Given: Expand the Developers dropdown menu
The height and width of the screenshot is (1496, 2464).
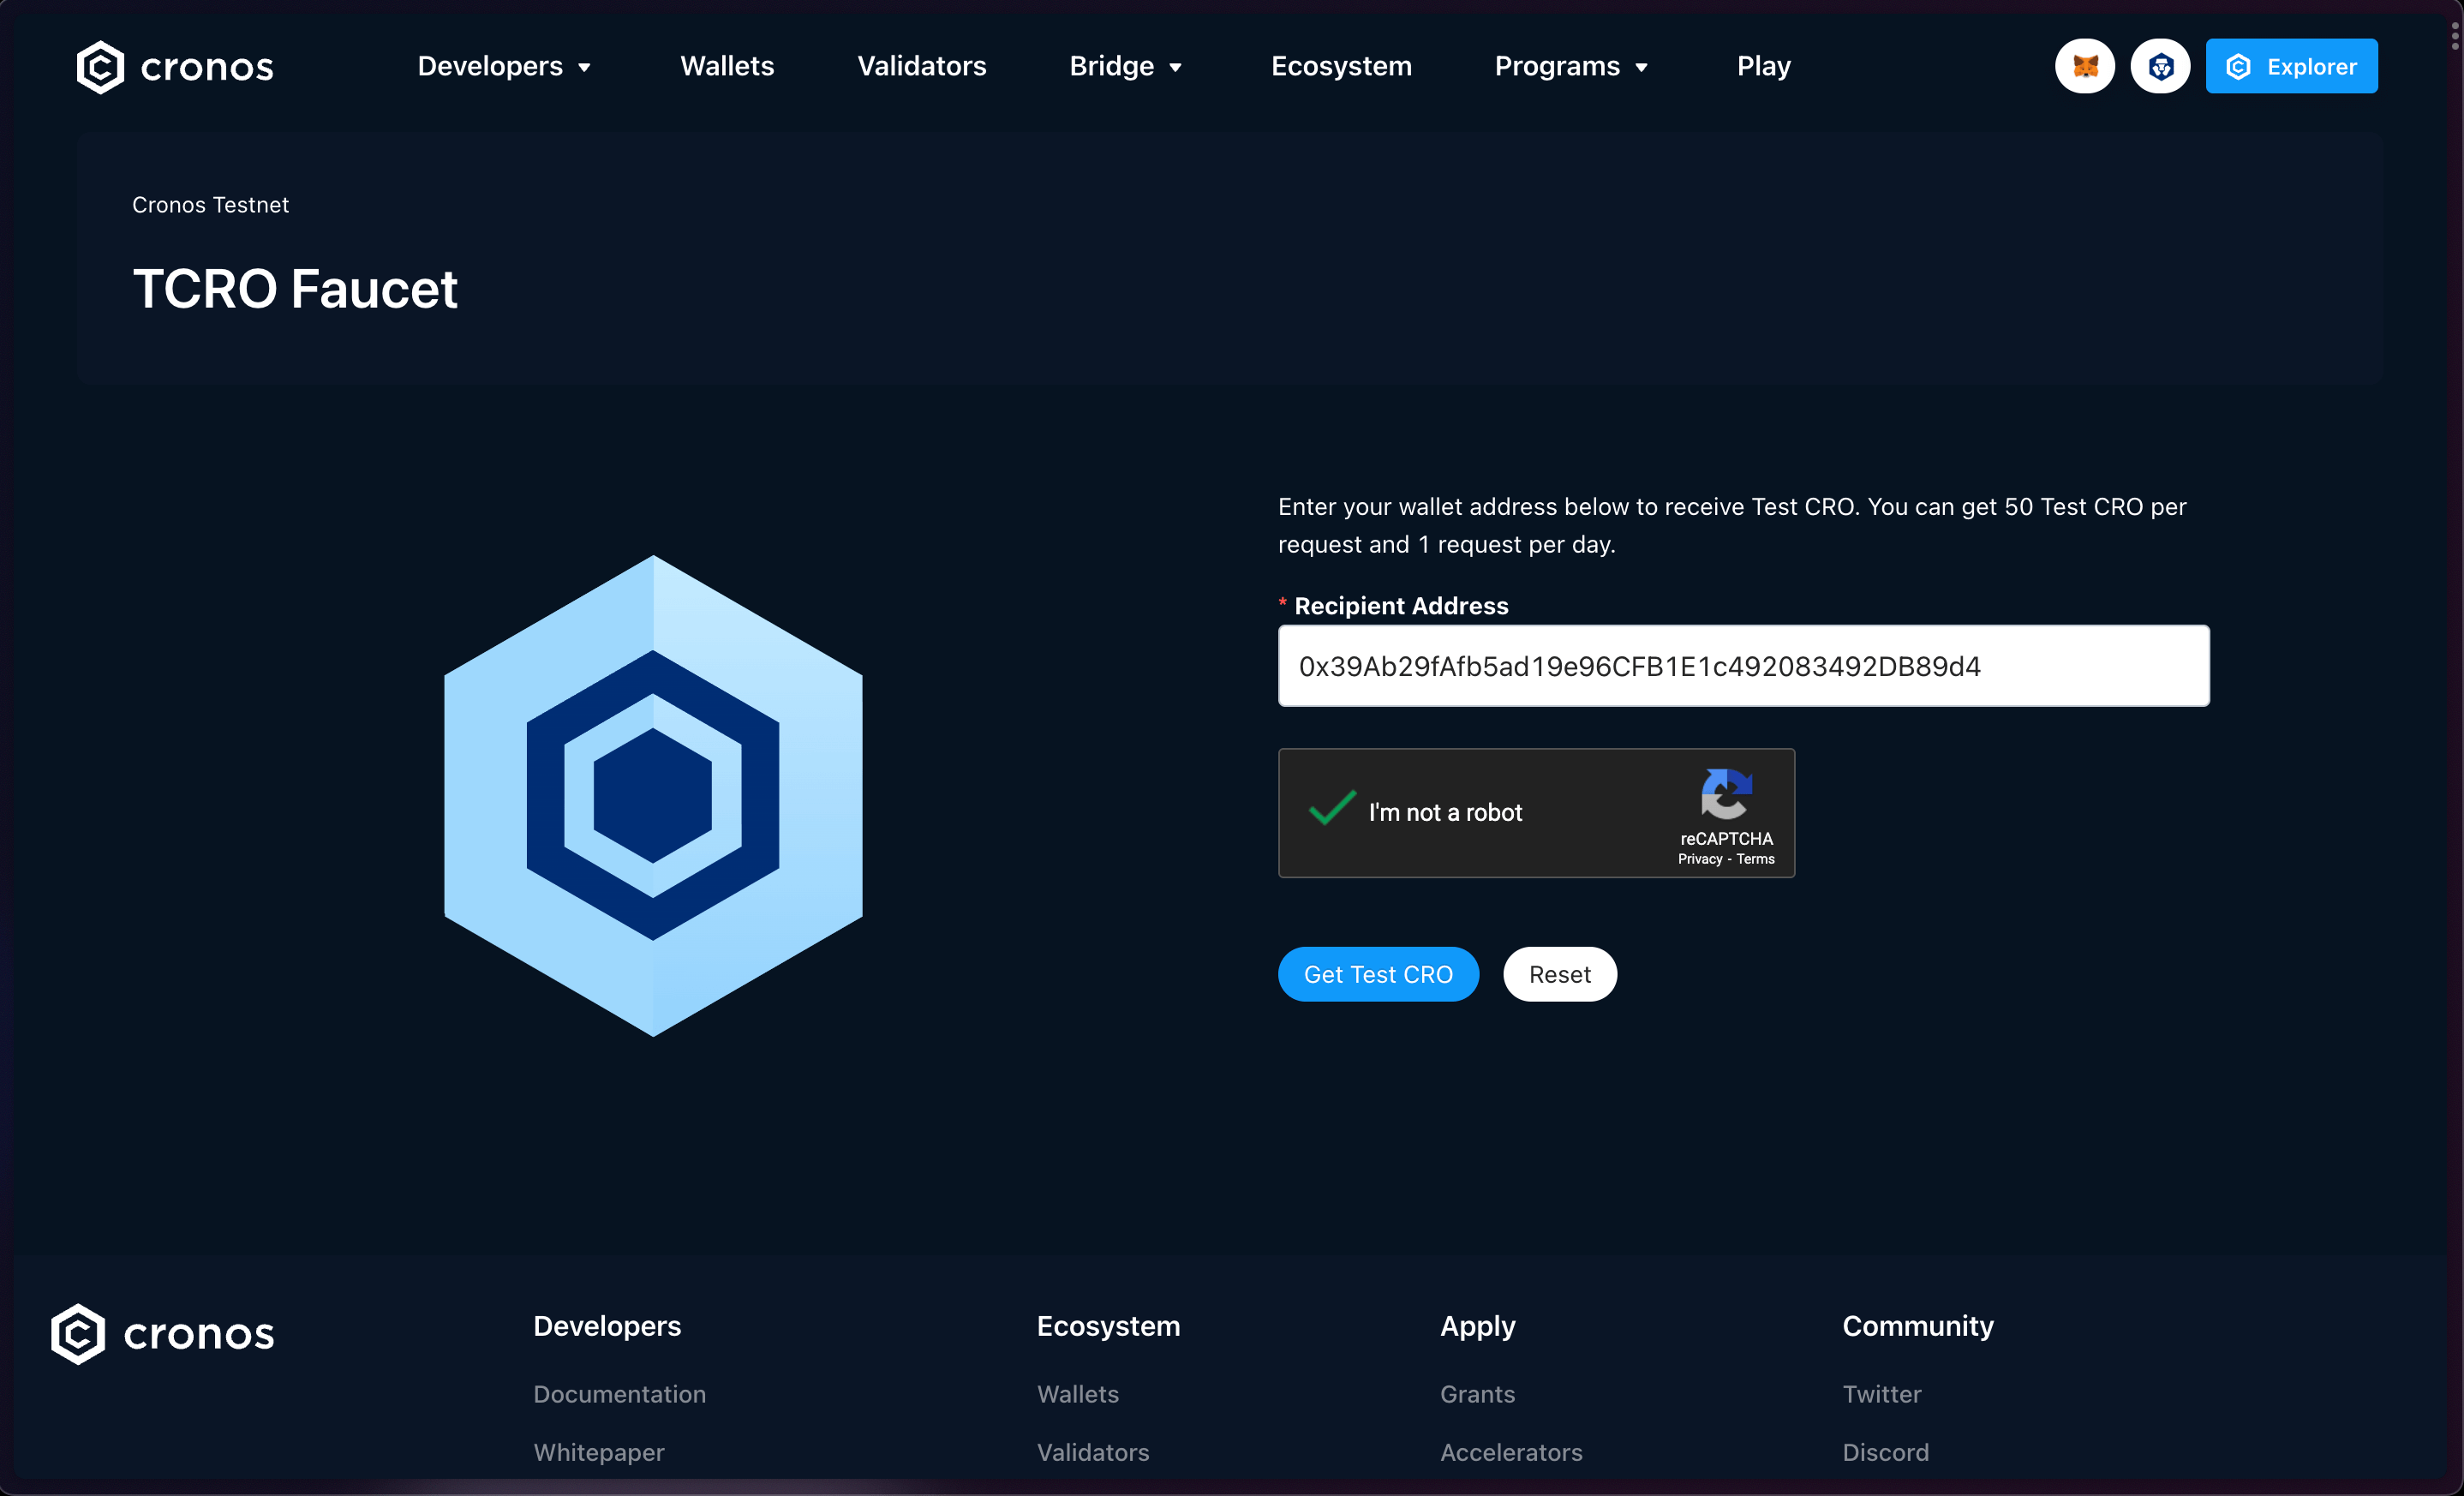Looking at the screenshot, I should (504, 66).
